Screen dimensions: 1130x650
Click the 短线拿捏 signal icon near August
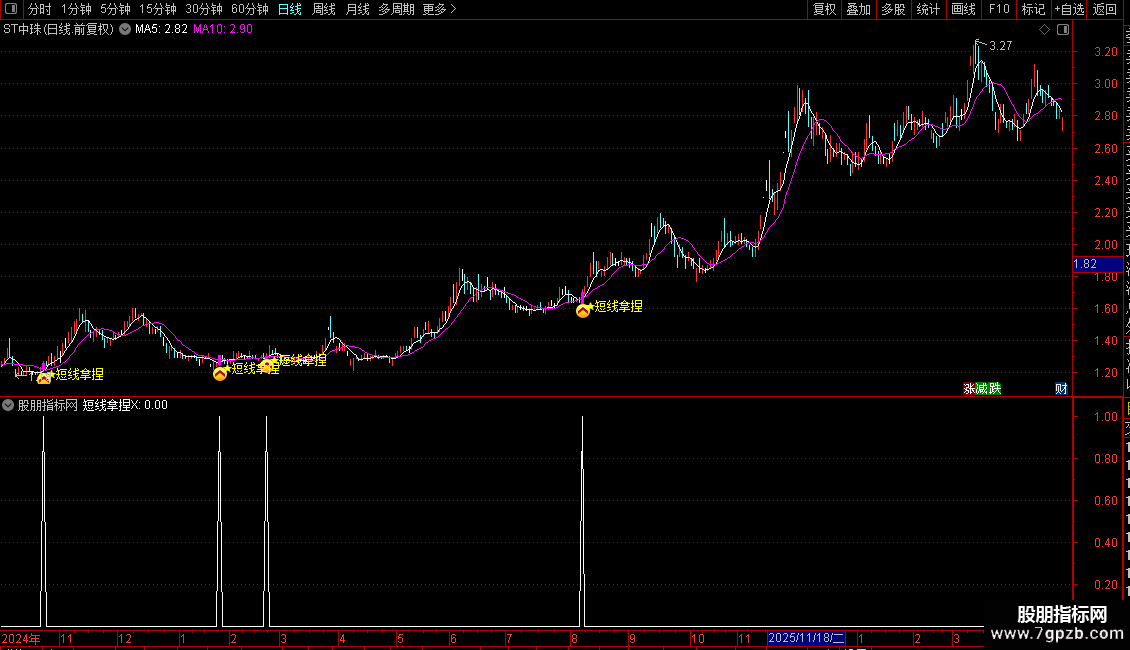(583, 311)
